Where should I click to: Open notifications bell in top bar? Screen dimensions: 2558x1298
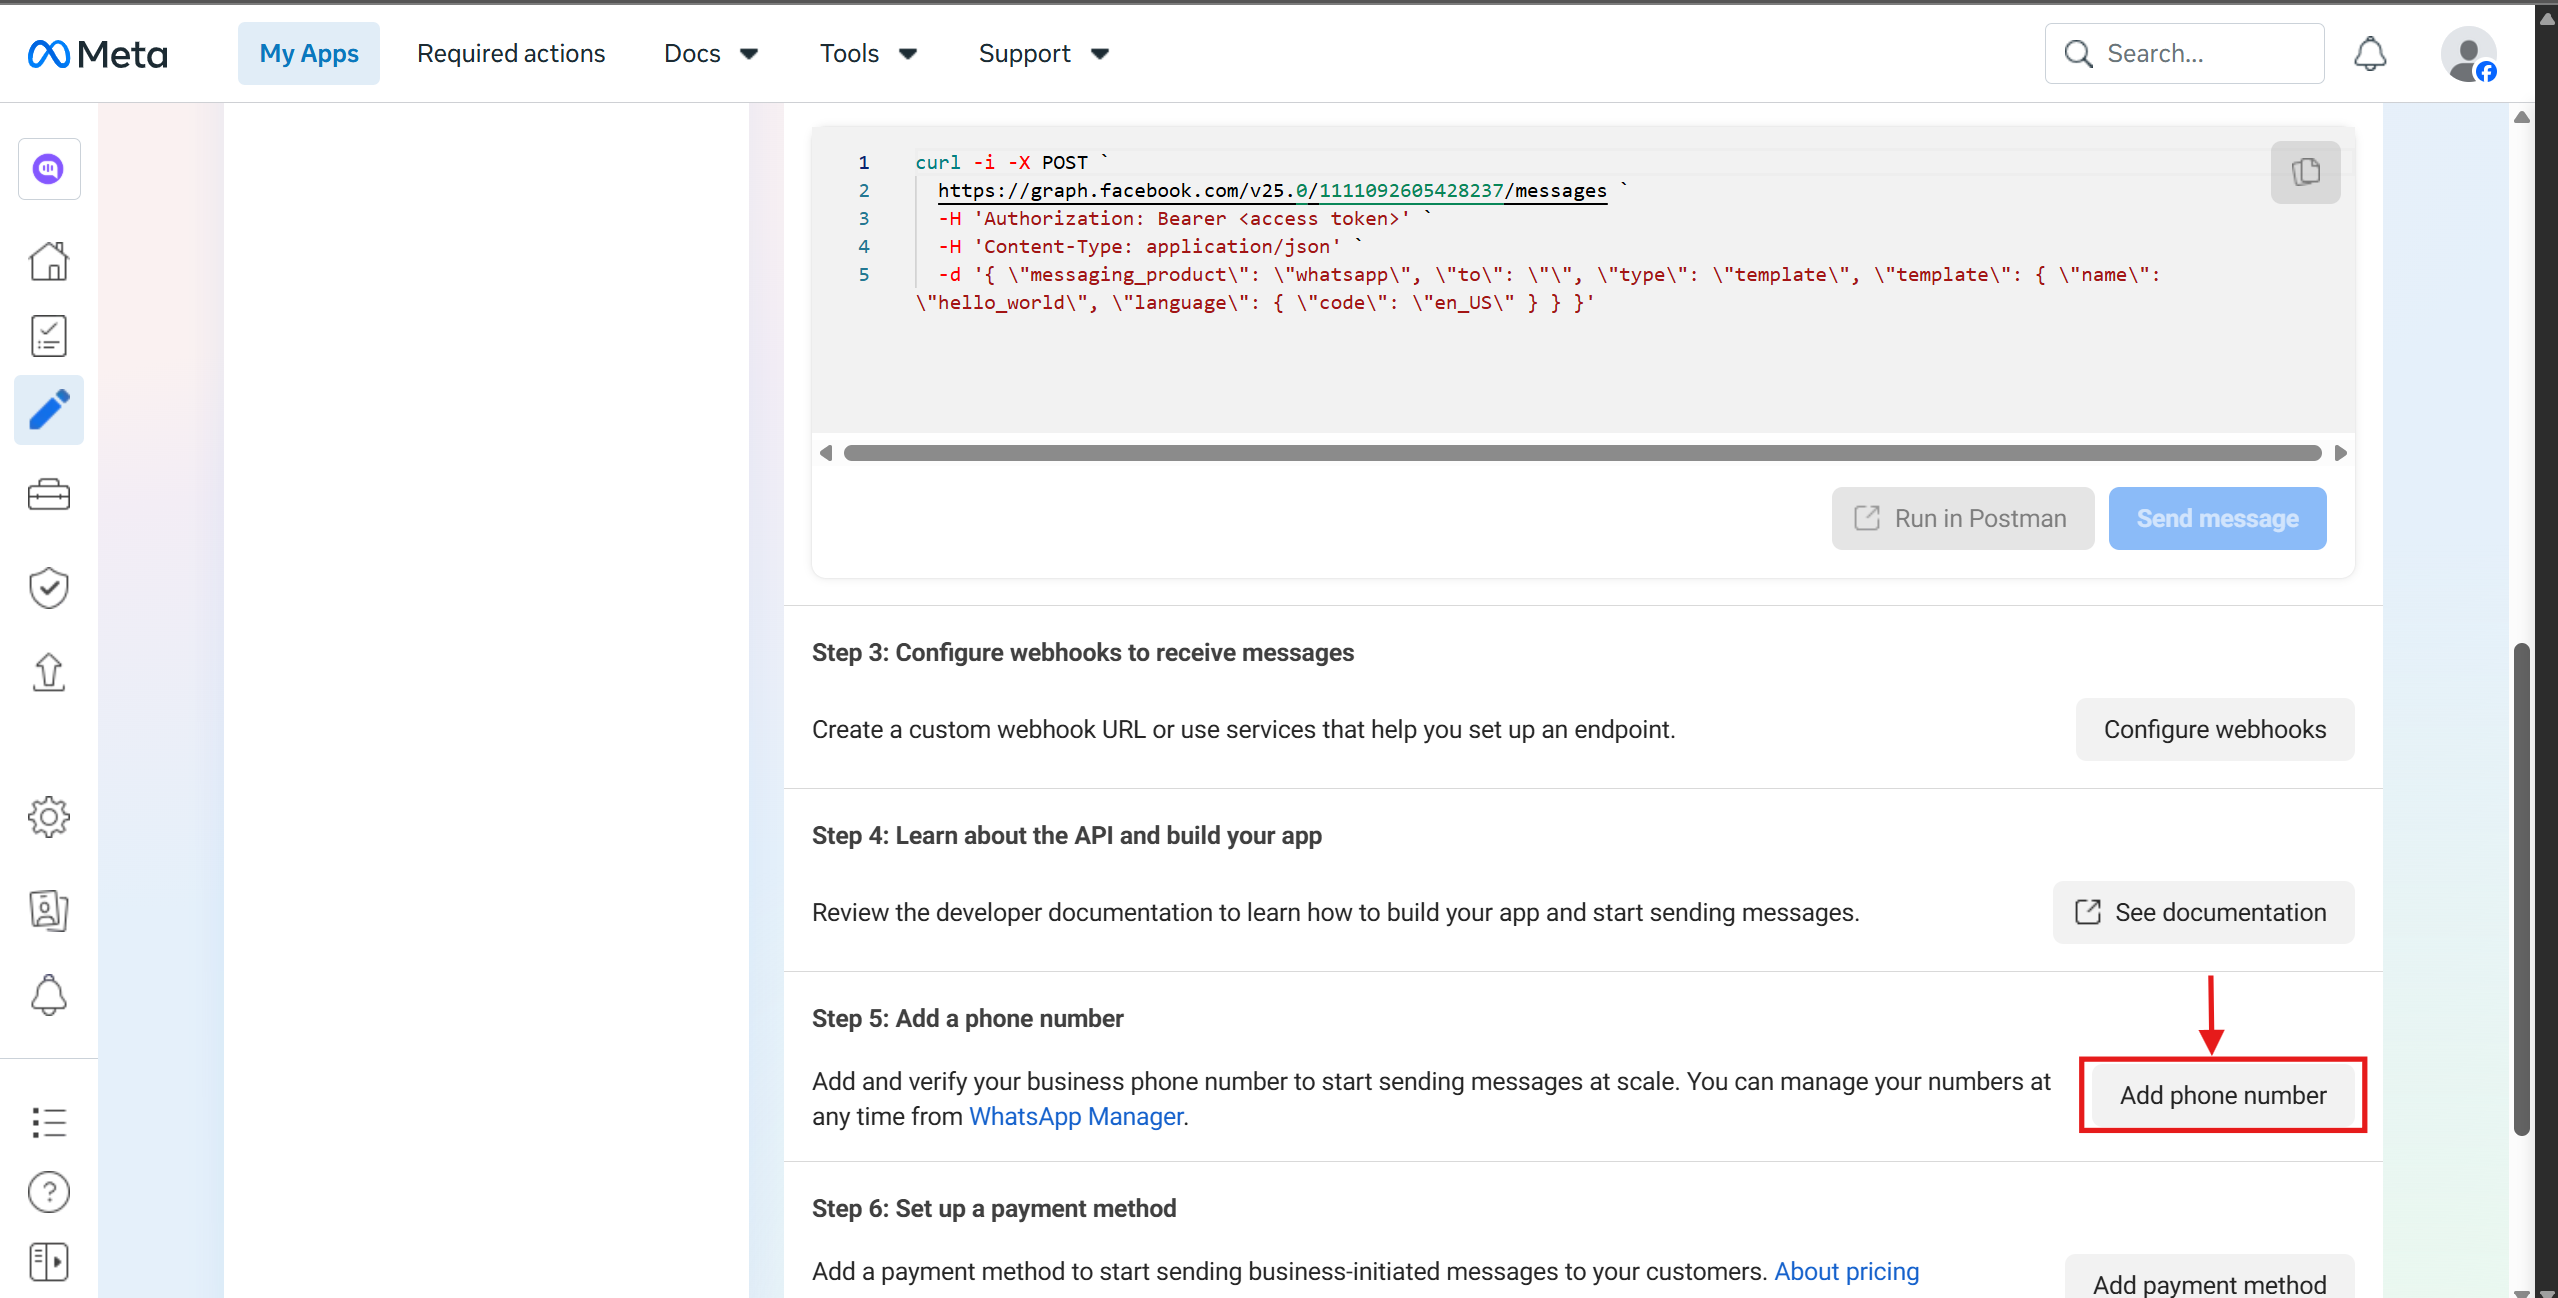coord(2370,54)
